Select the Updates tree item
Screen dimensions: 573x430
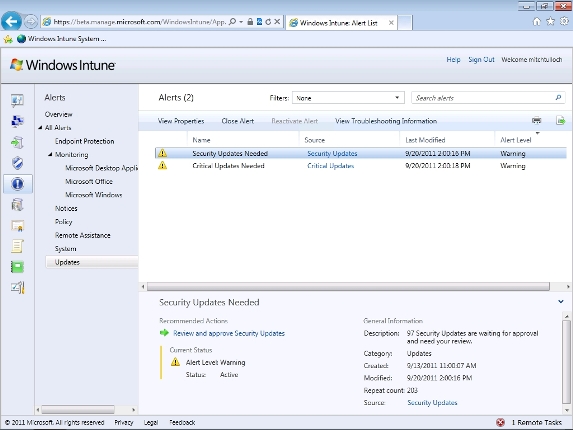coord(92,262)
